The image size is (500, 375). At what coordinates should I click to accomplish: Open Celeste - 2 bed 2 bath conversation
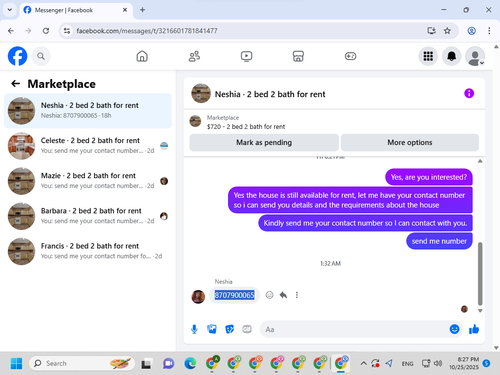[88, 146]
